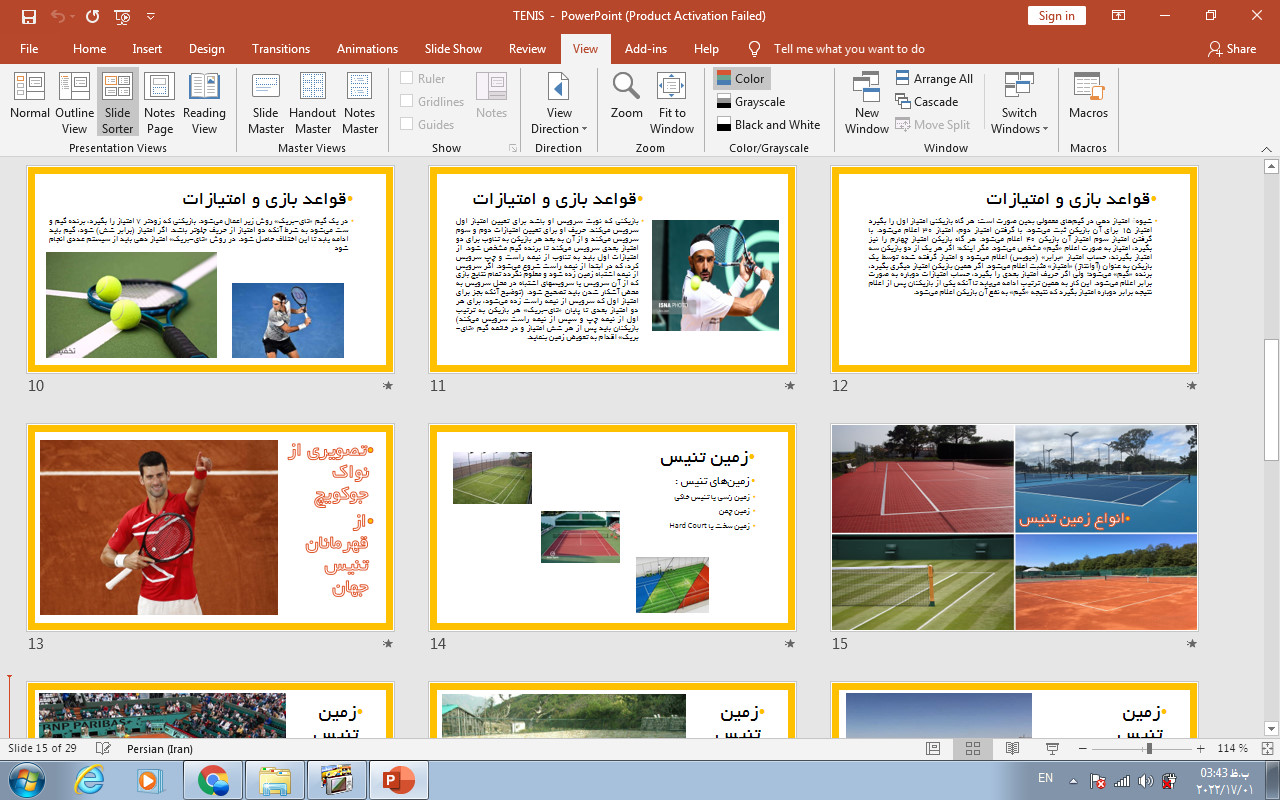
Task: Switch to Normal view
Action: (30, 100)
